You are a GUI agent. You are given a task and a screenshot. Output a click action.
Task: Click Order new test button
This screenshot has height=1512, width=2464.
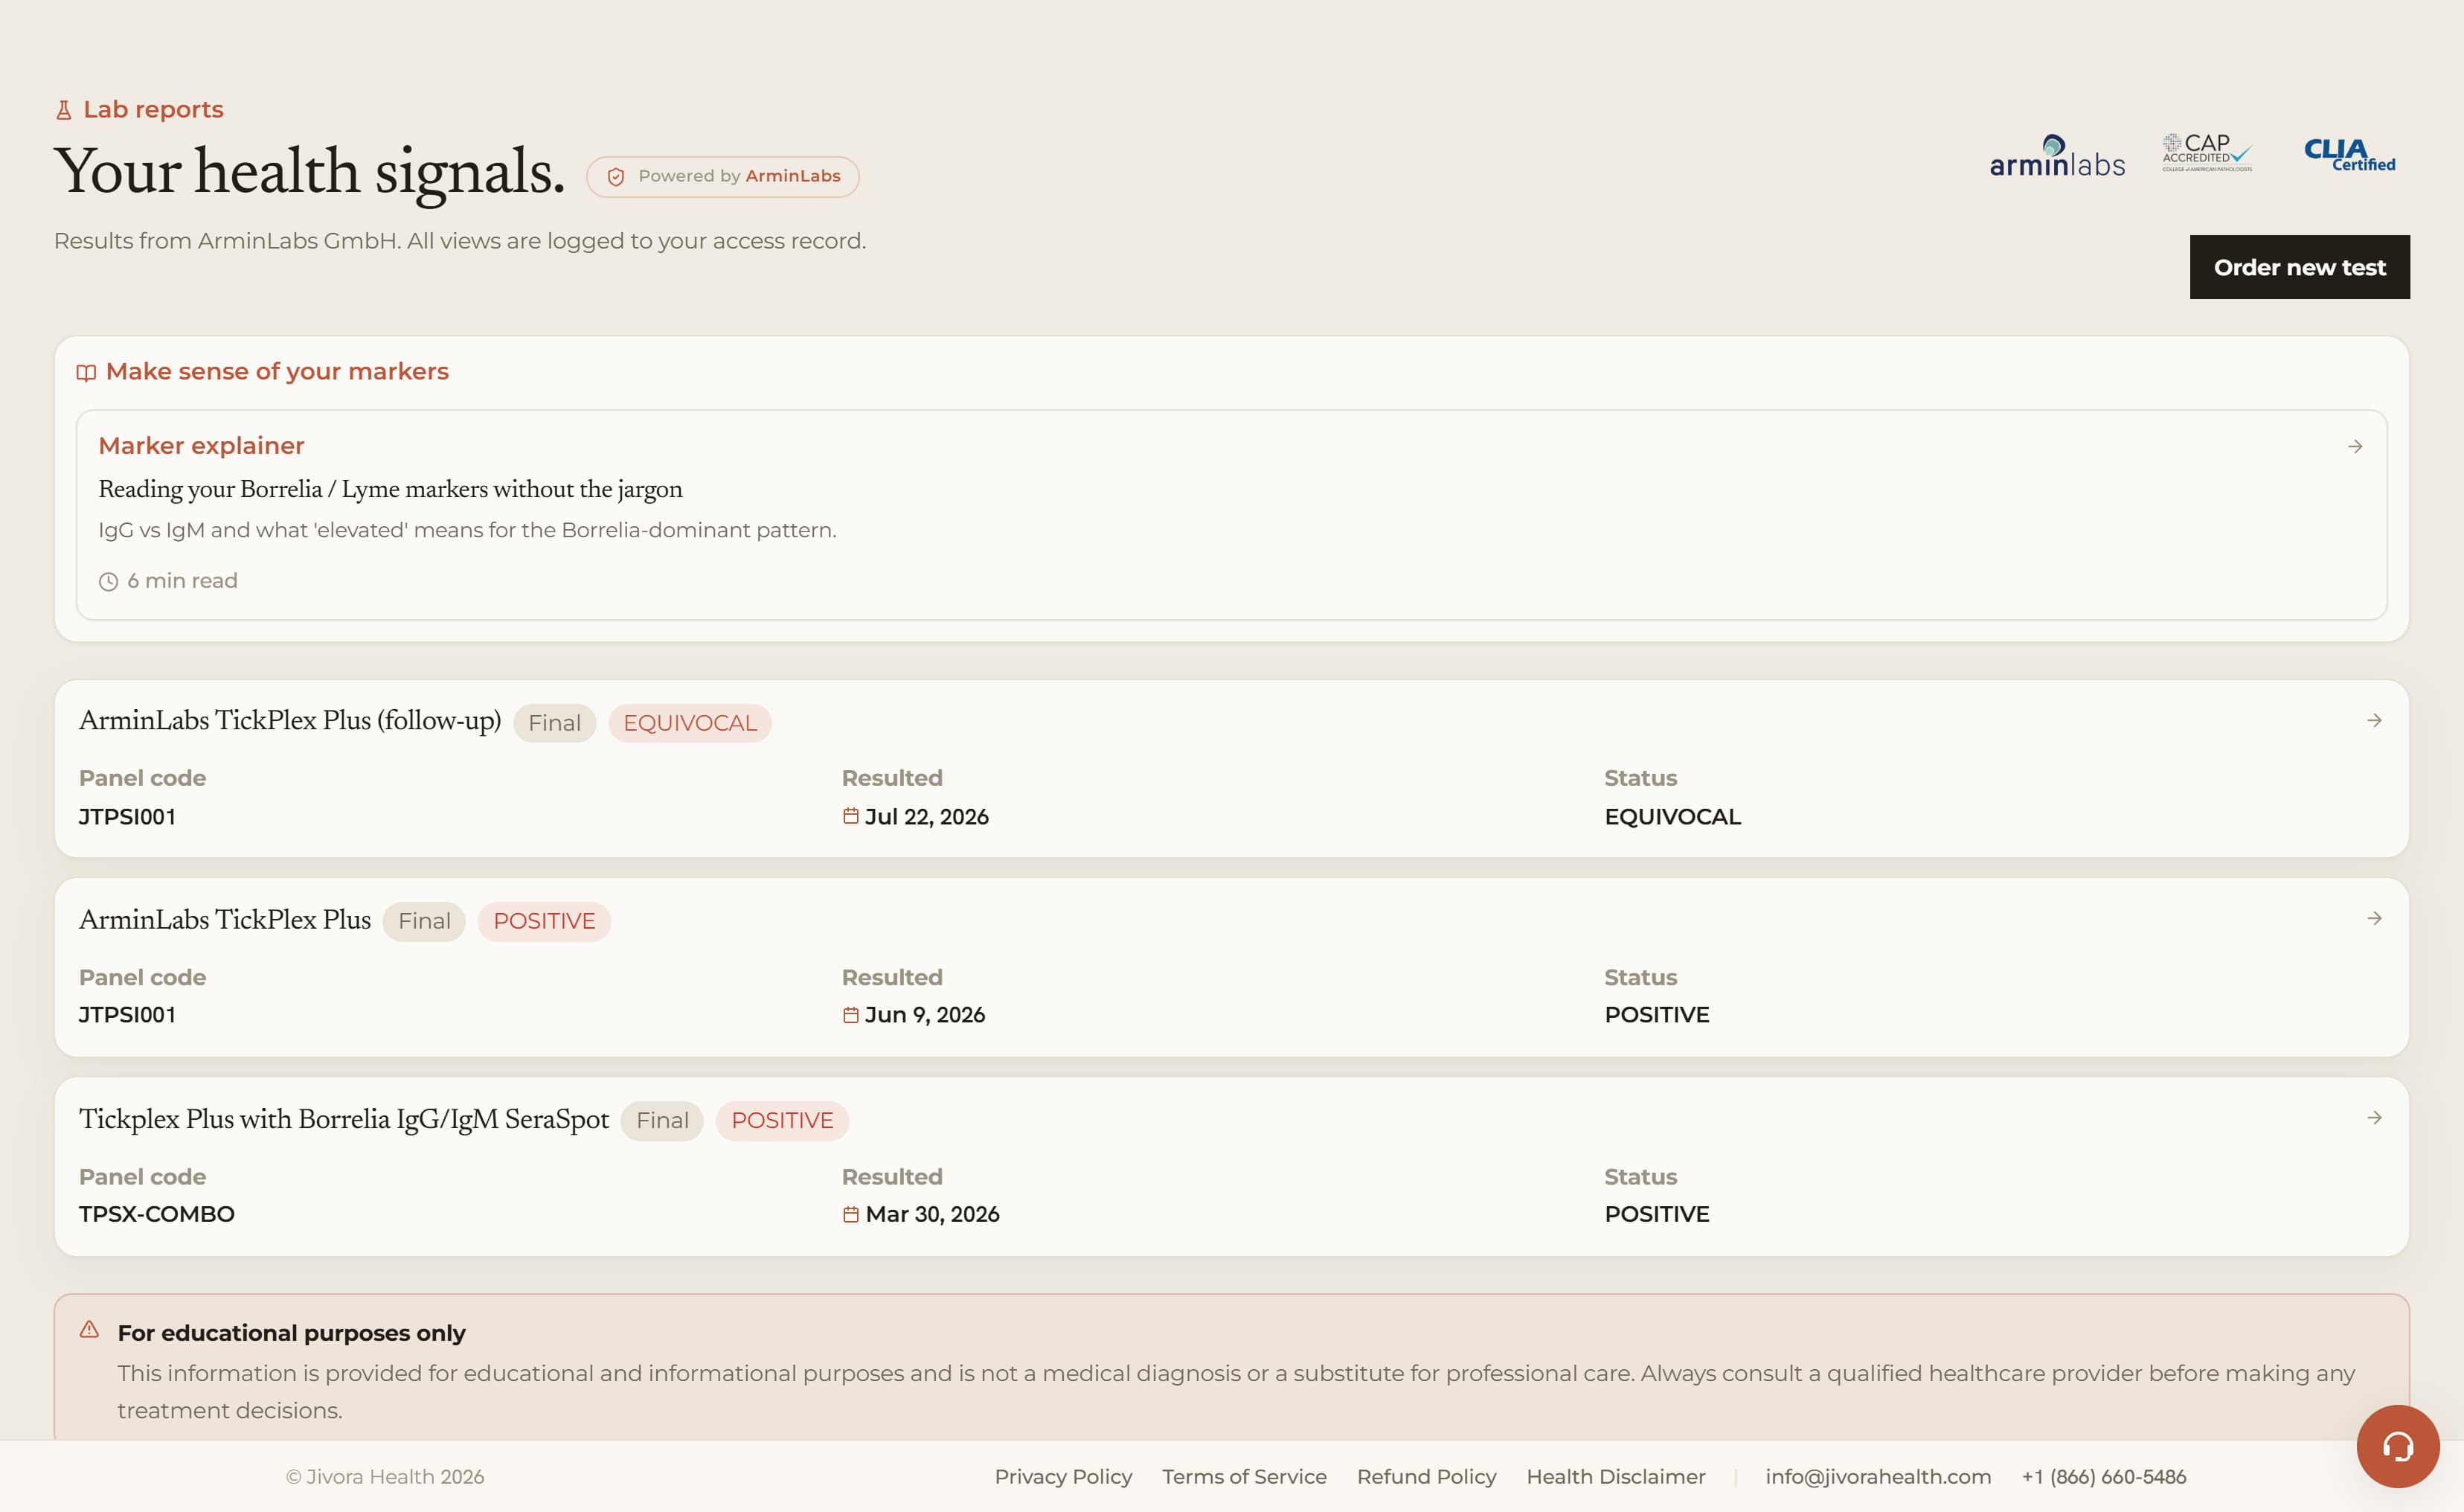(2299, 267)
